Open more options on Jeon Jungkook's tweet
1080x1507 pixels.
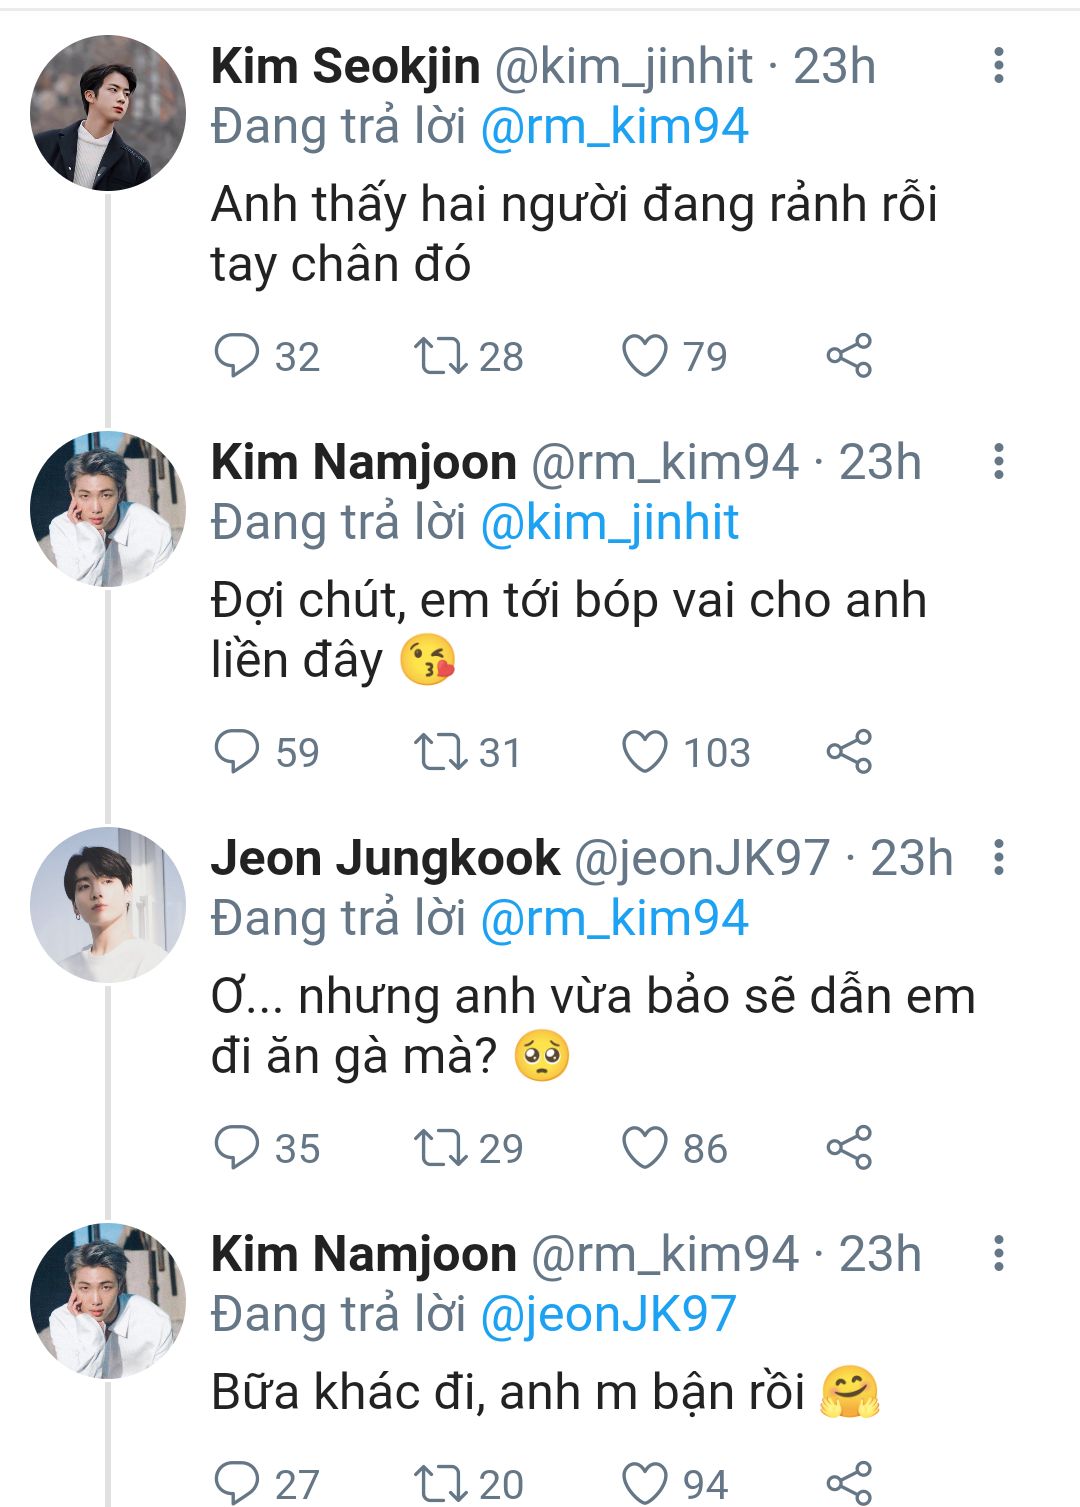[x=998, y=857]
